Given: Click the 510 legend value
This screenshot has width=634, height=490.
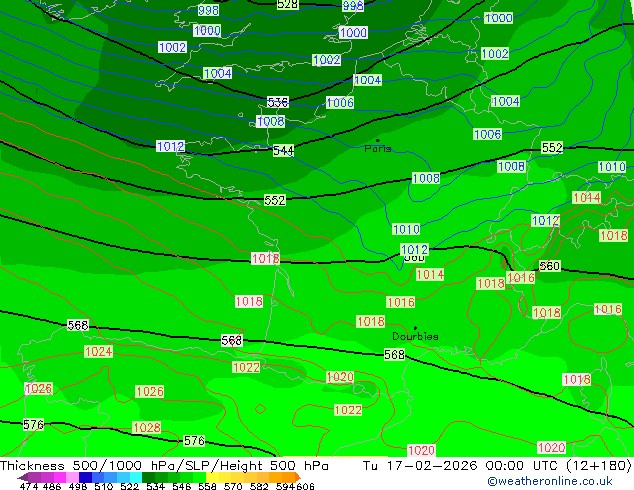Looking at the screenshot, I should 104,486.
